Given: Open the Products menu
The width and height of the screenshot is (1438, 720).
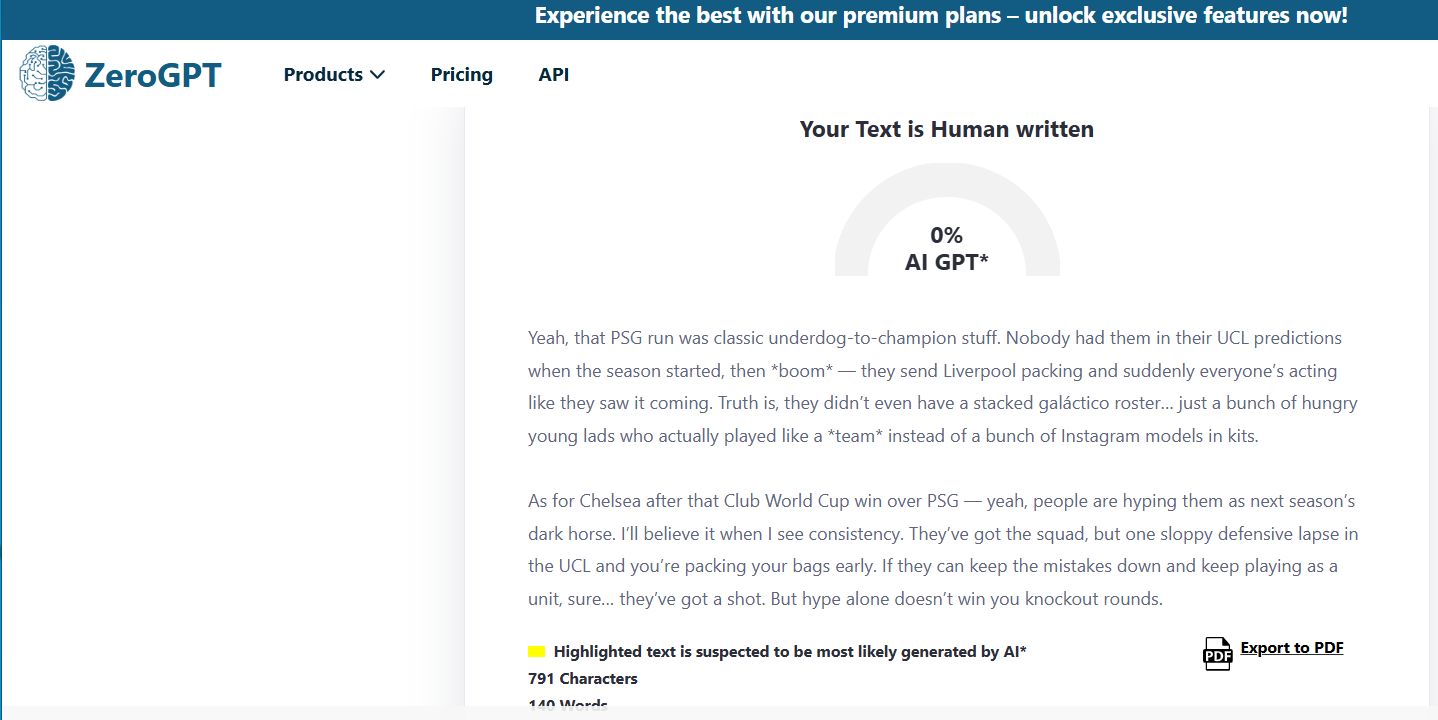Looking at the screenshot, I should (334, 75).
